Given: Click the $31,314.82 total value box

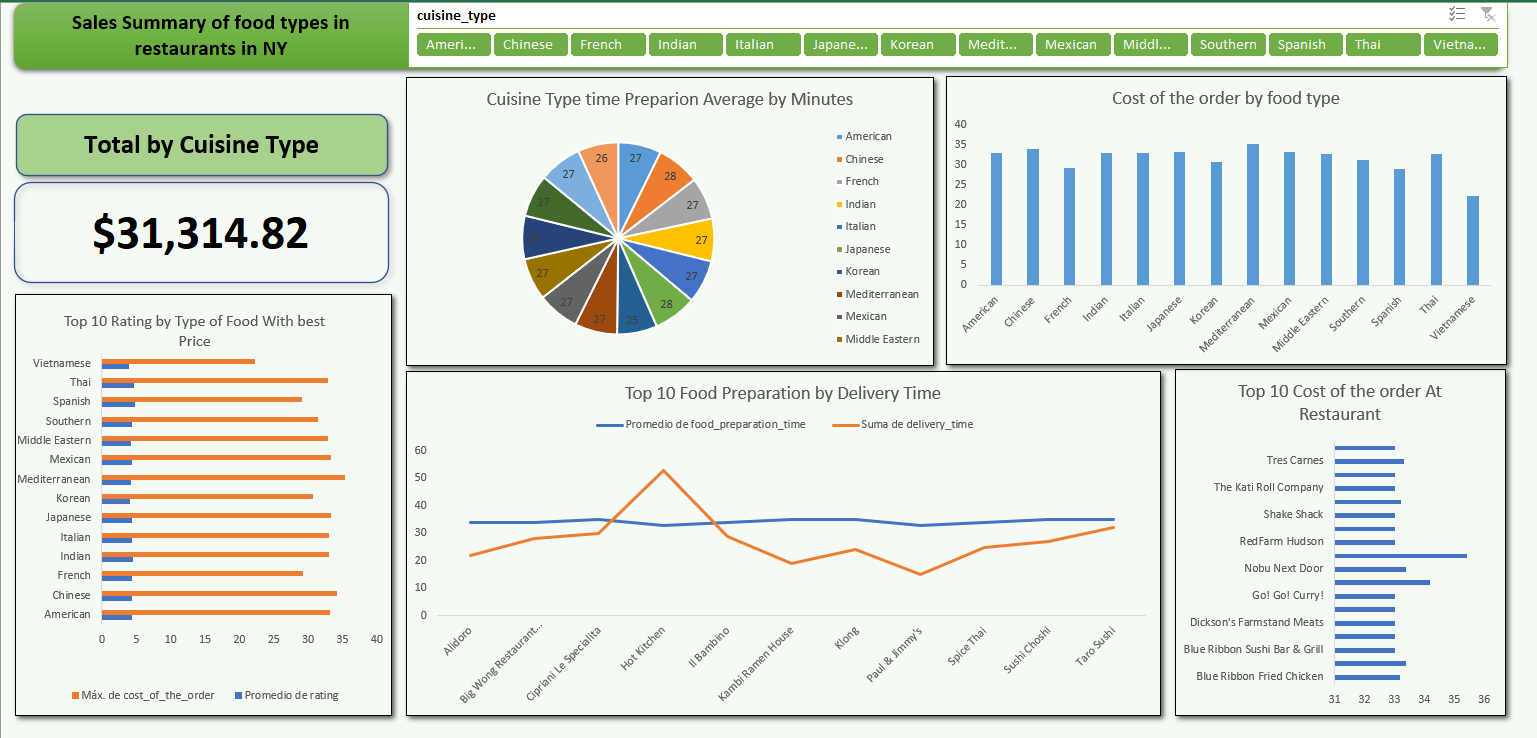Looking at the screenshot, I should tap(201, 231).
